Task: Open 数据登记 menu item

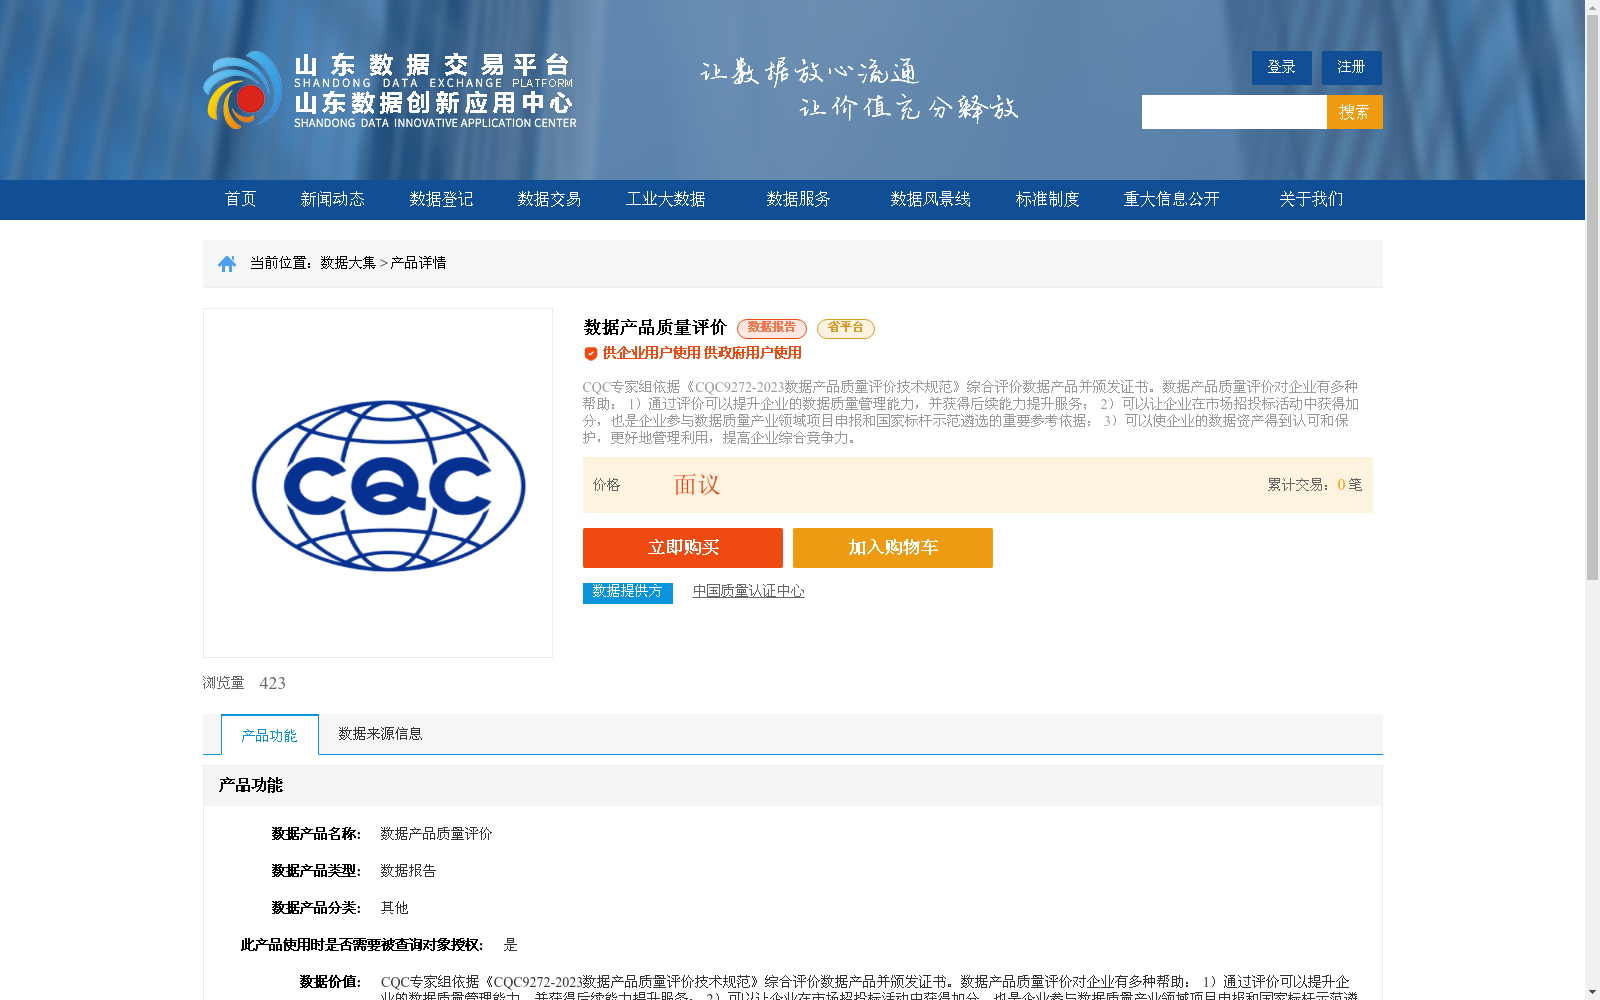Action: click(441, 199)
